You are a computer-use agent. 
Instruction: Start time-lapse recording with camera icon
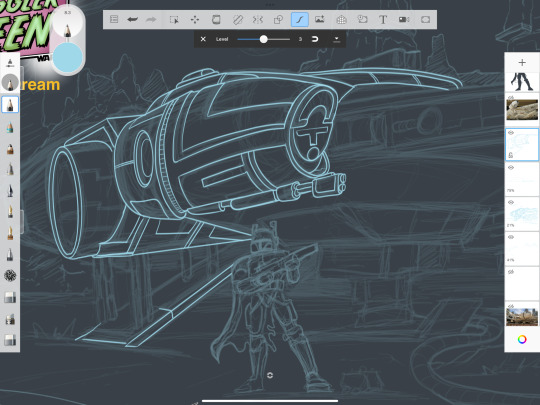404,20
